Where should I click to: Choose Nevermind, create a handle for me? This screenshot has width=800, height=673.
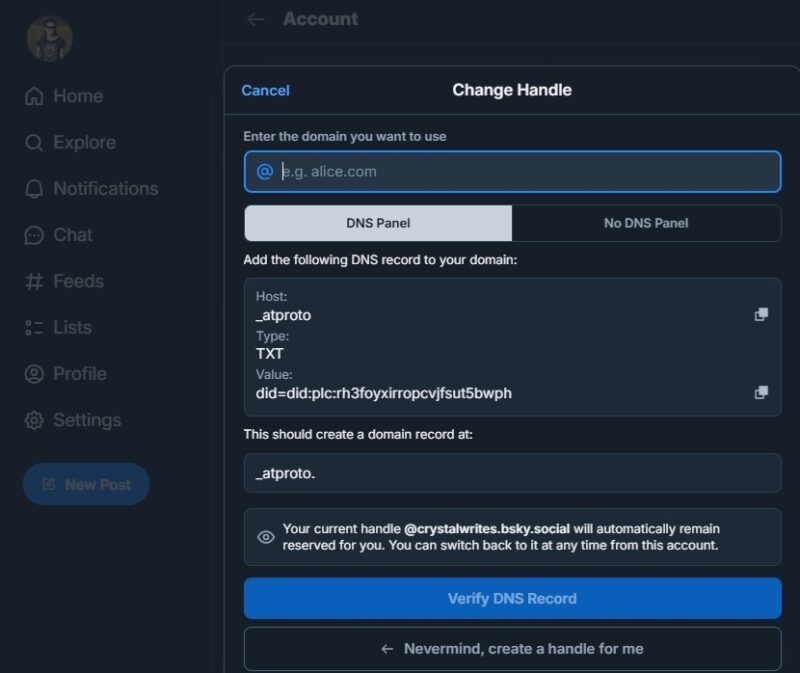[512, 648]
